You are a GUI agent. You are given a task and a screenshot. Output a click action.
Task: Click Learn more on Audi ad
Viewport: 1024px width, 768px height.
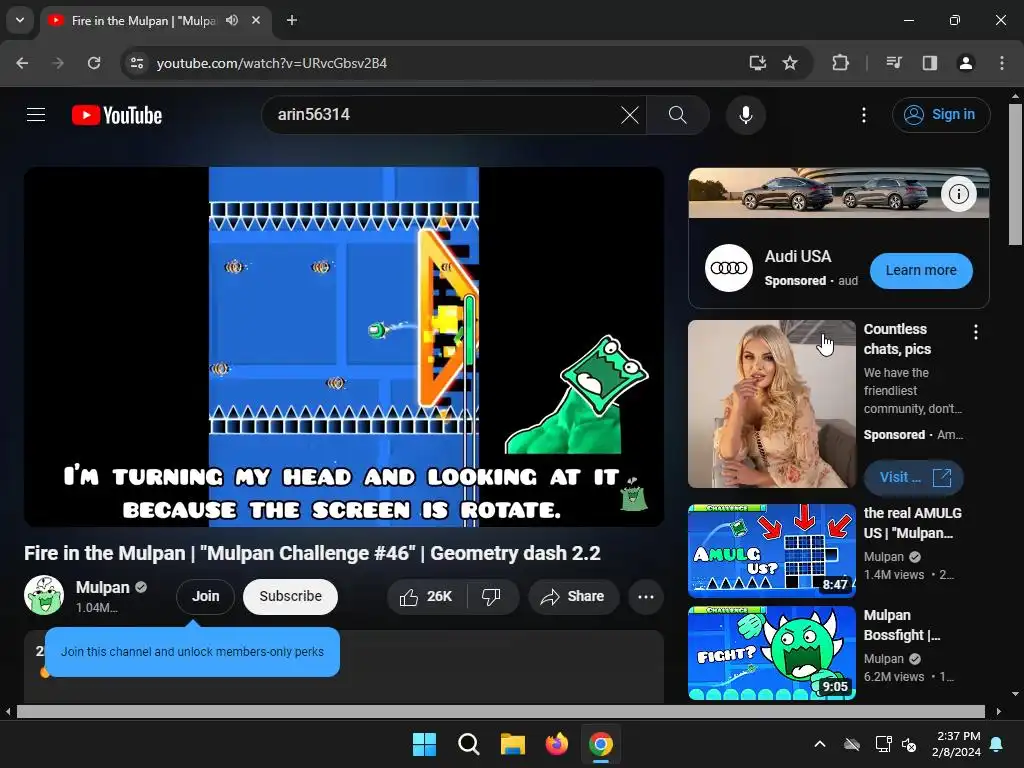[x=921, y=270]
